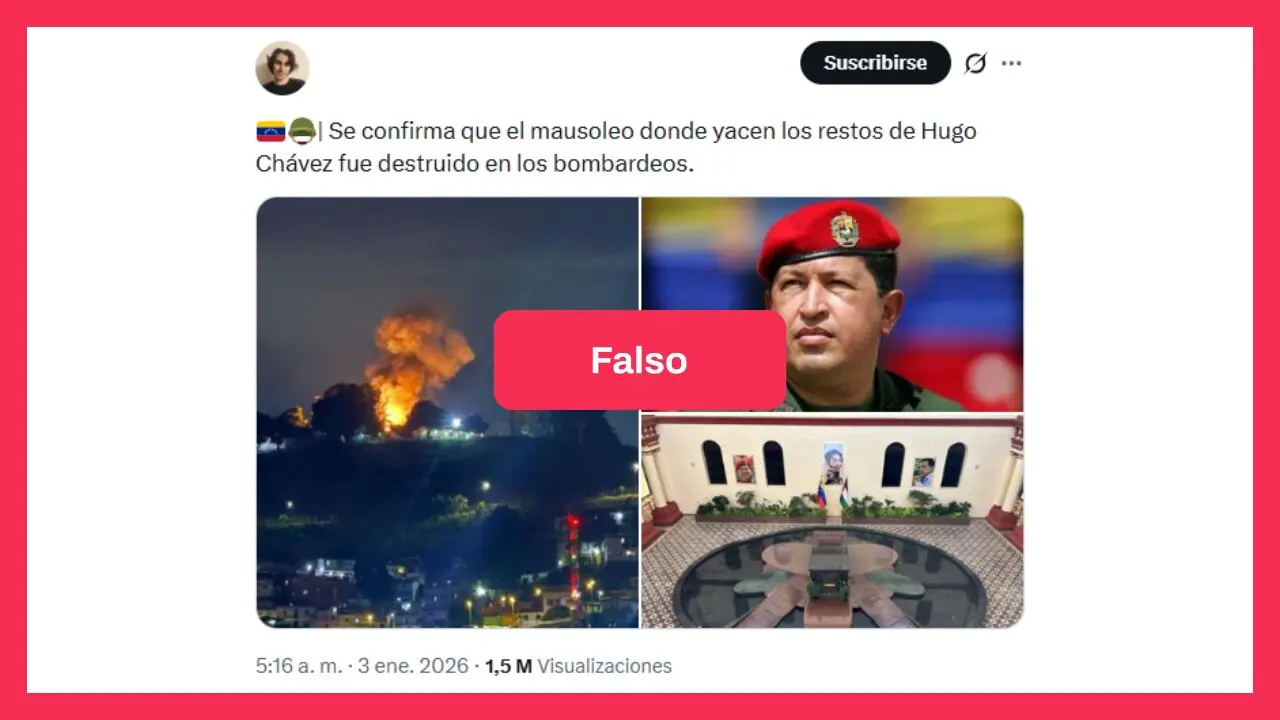Open the night explosion photo

click(x=447, y=412)
